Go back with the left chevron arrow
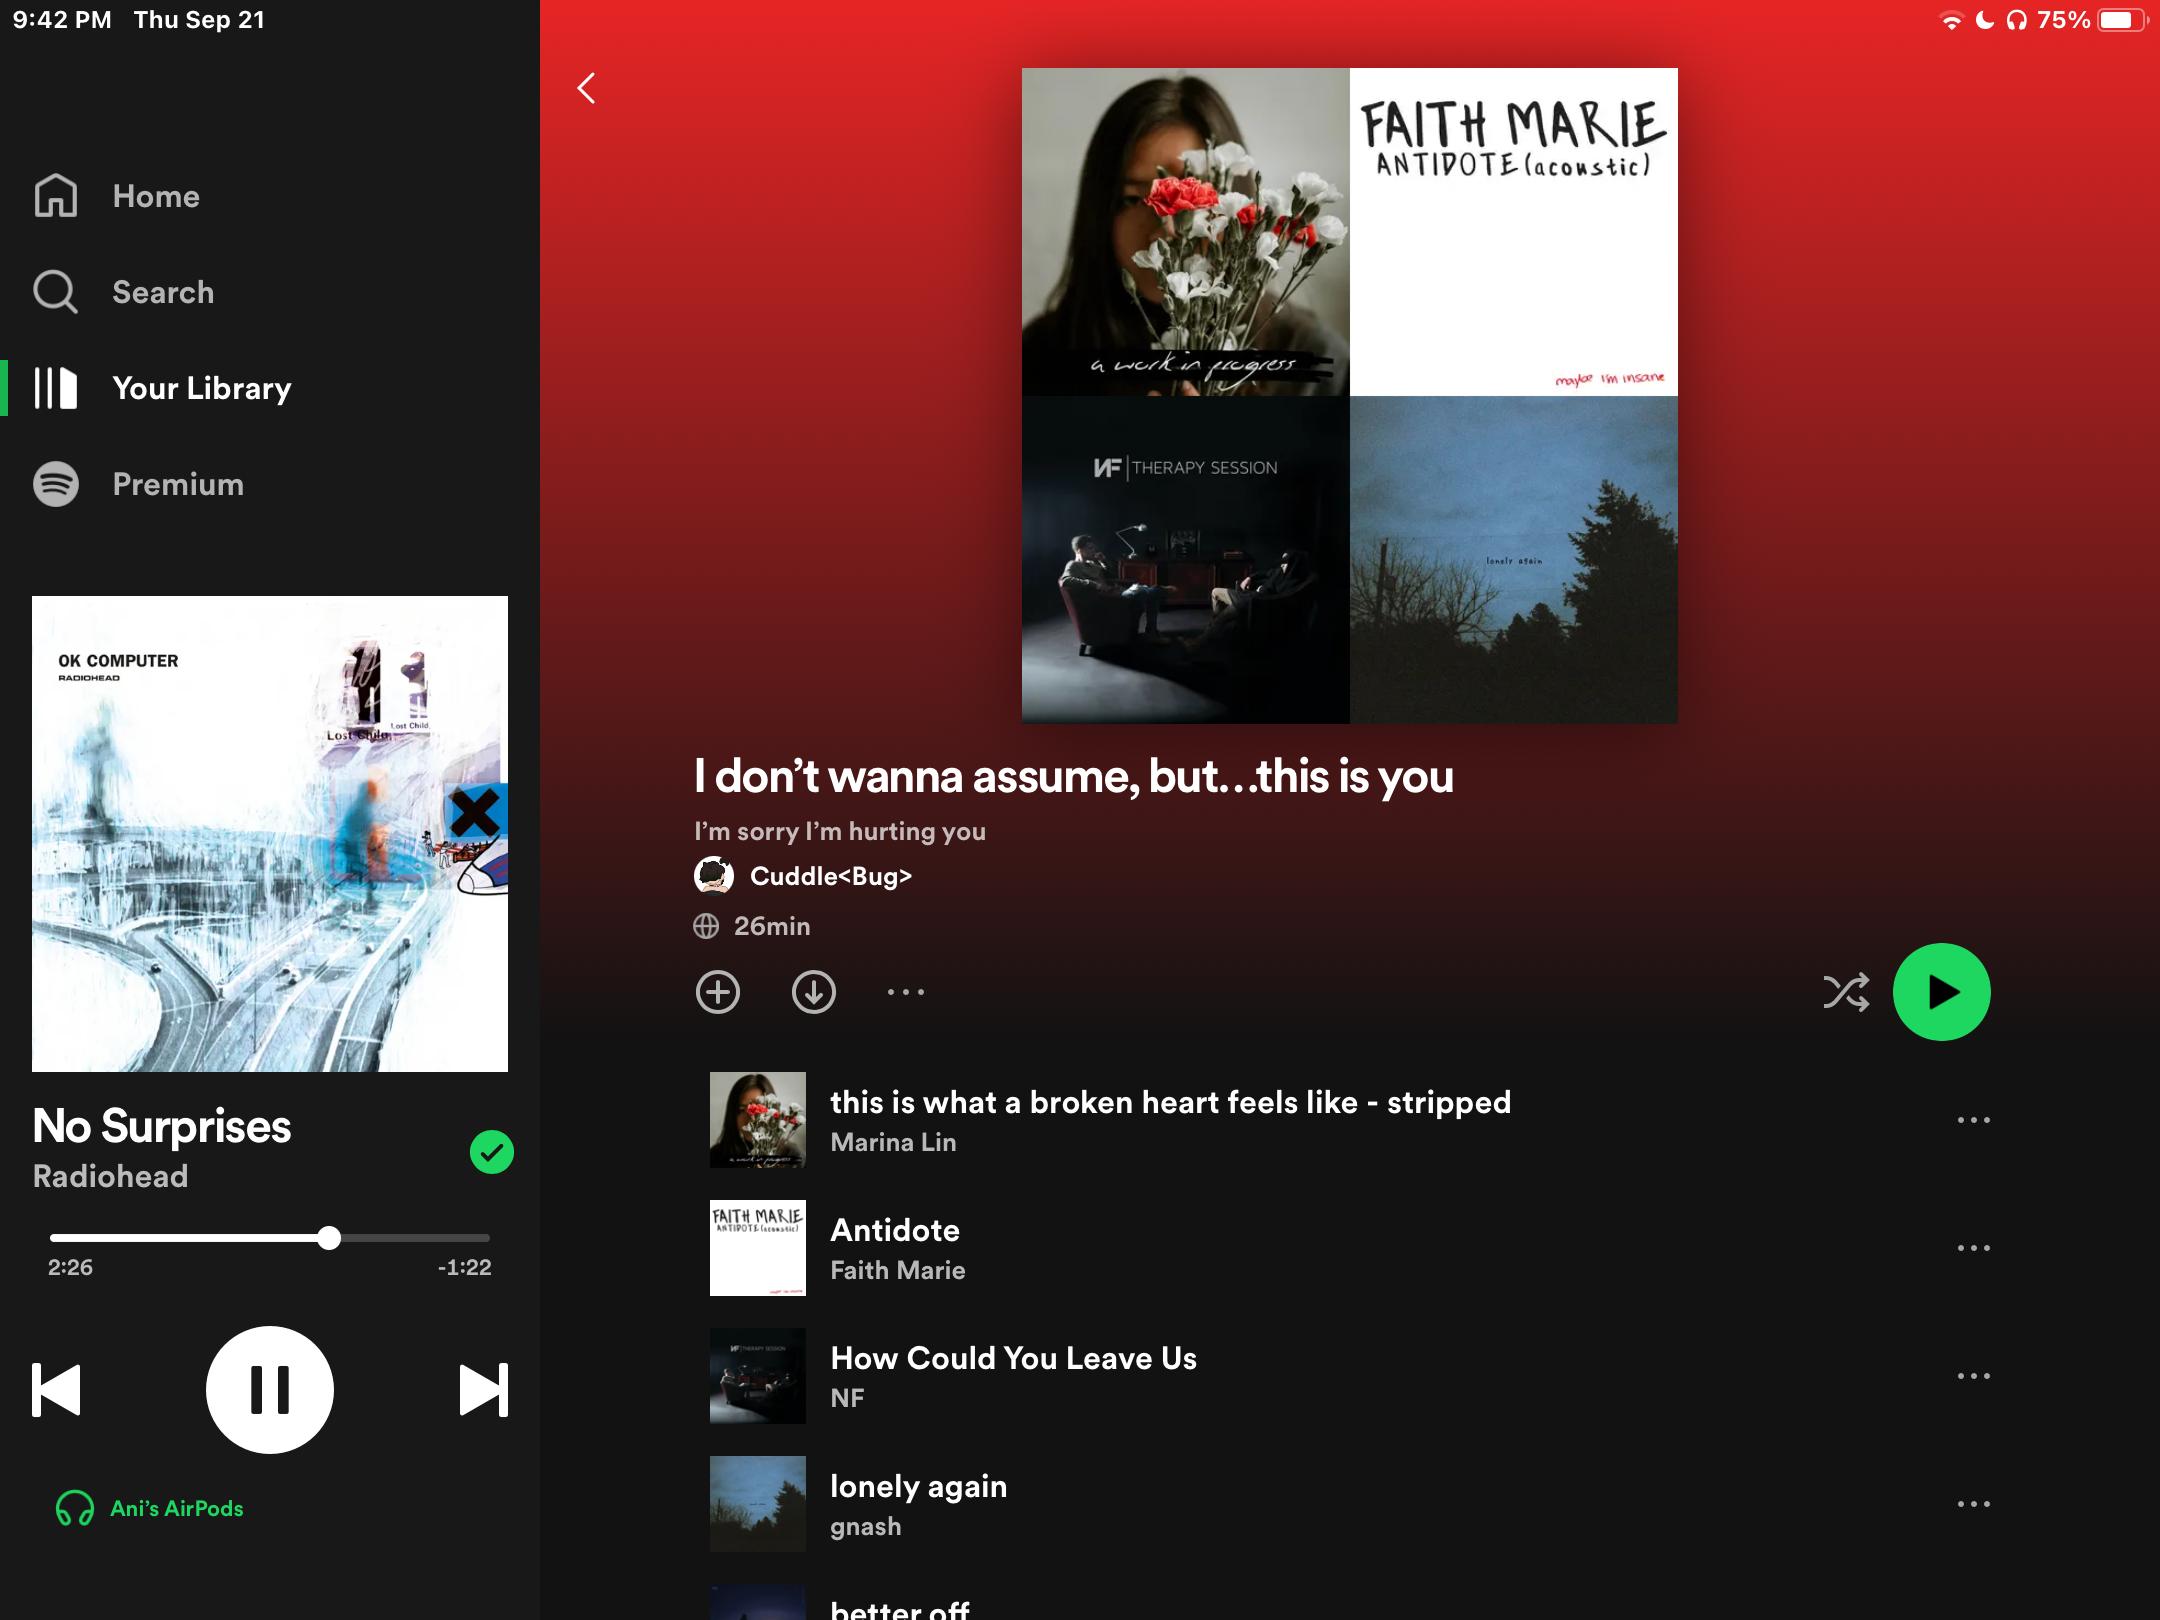 click(587, 88)
